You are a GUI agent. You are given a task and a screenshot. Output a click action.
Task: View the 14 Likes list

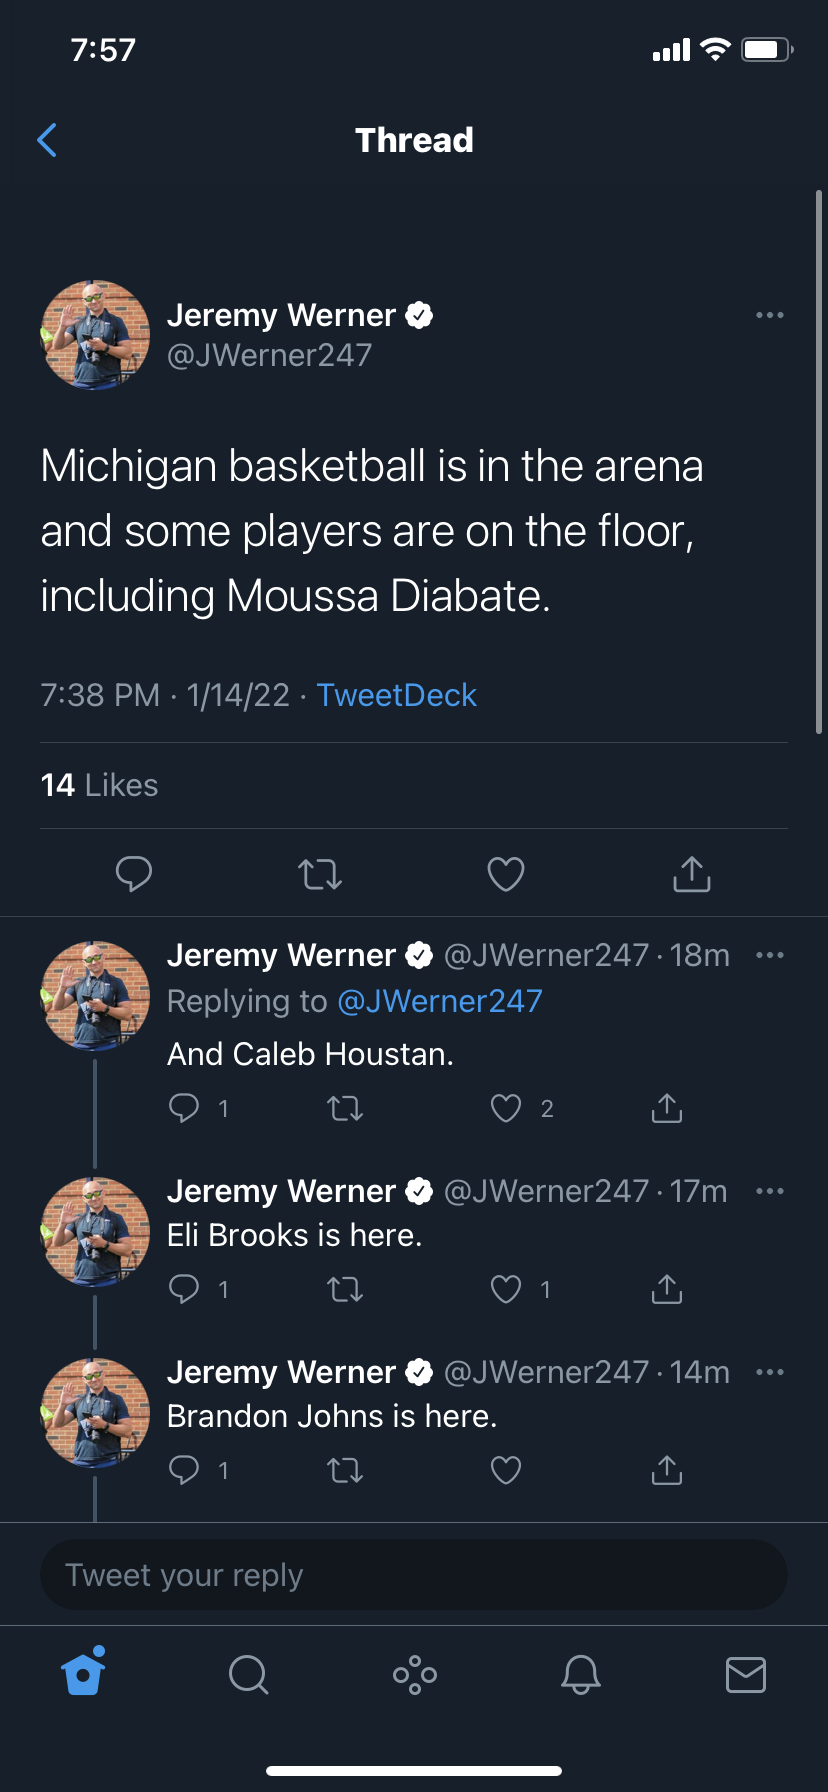click(x=99, y=785)
